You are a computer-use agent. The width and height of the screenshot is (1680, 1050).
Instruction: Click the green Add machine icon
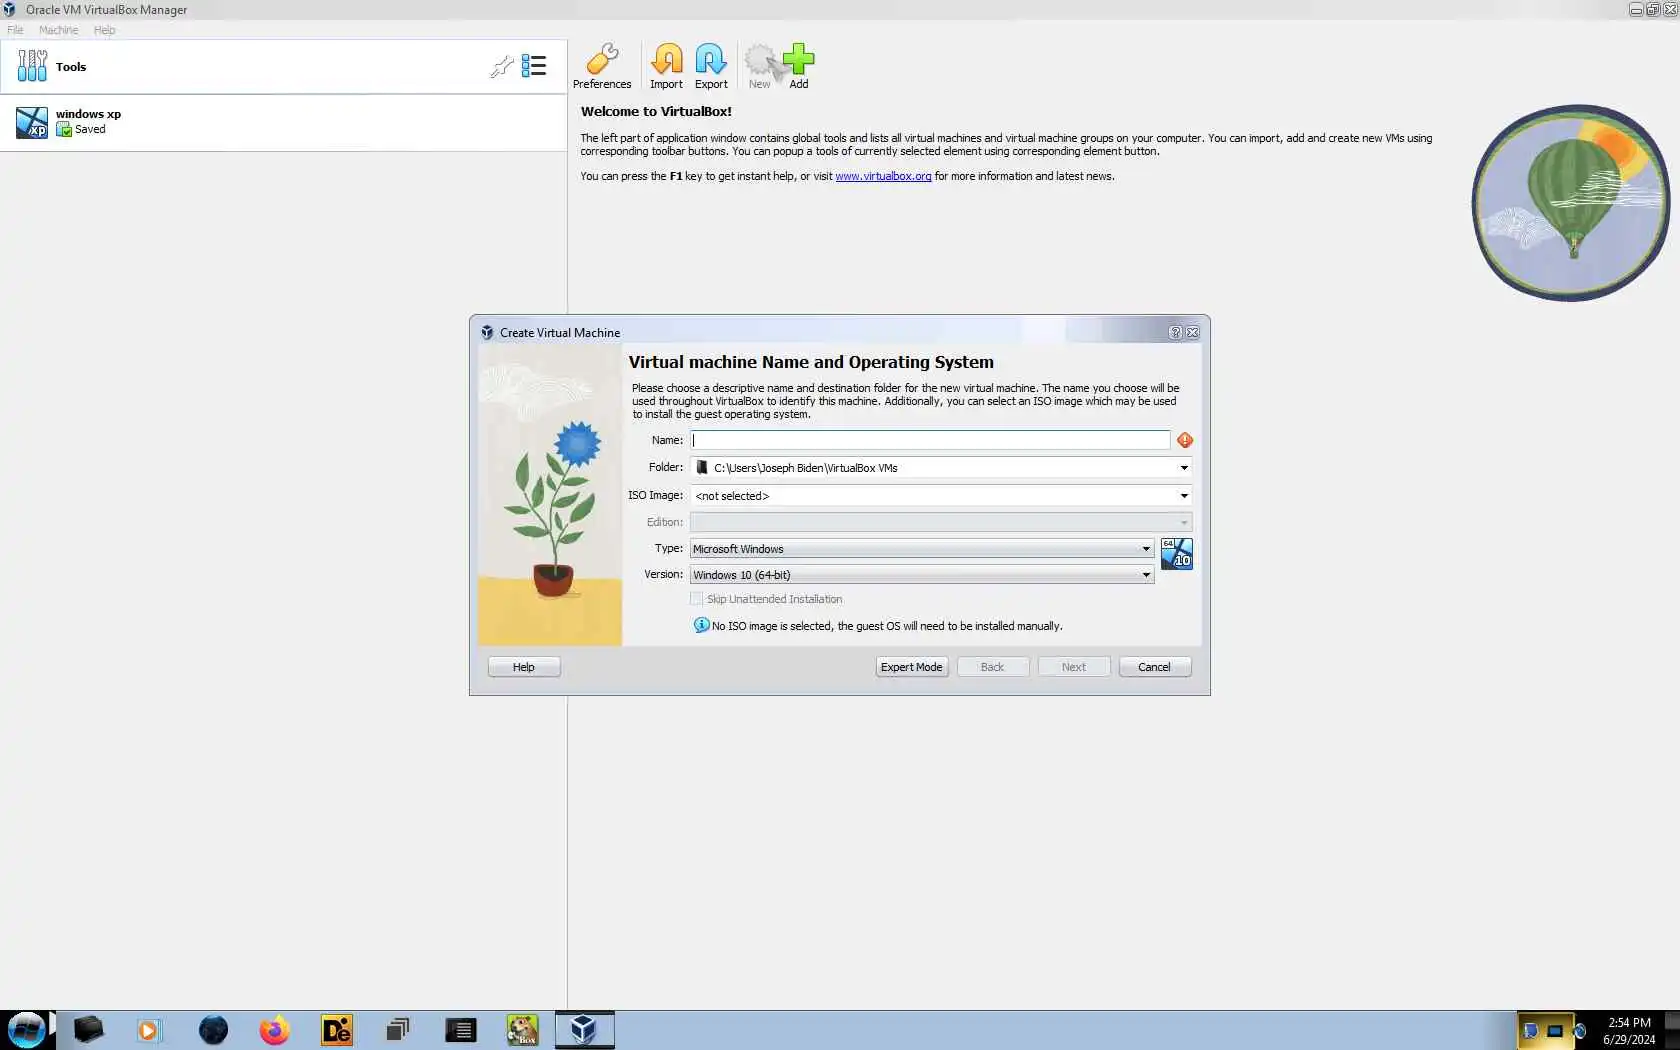798,67
